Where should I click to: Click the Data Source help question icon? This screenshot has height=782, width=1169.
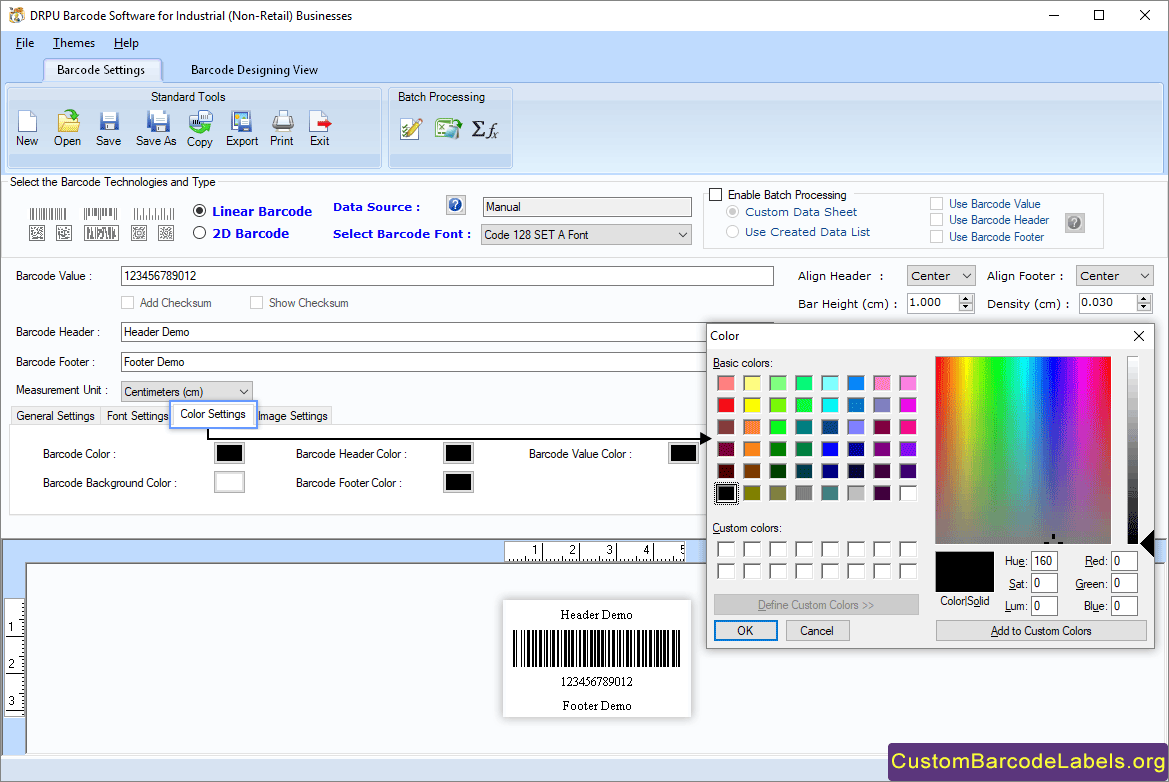coord(456,205)
